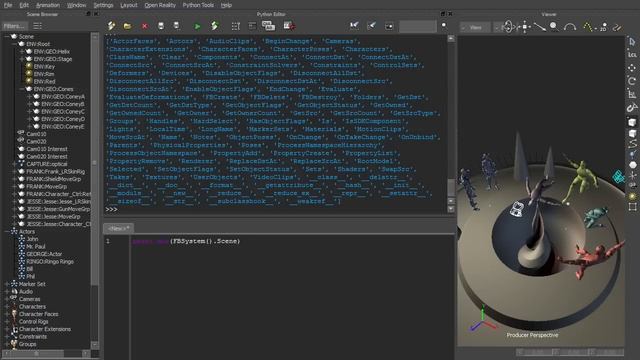Open the File menu

pos(8,5)
